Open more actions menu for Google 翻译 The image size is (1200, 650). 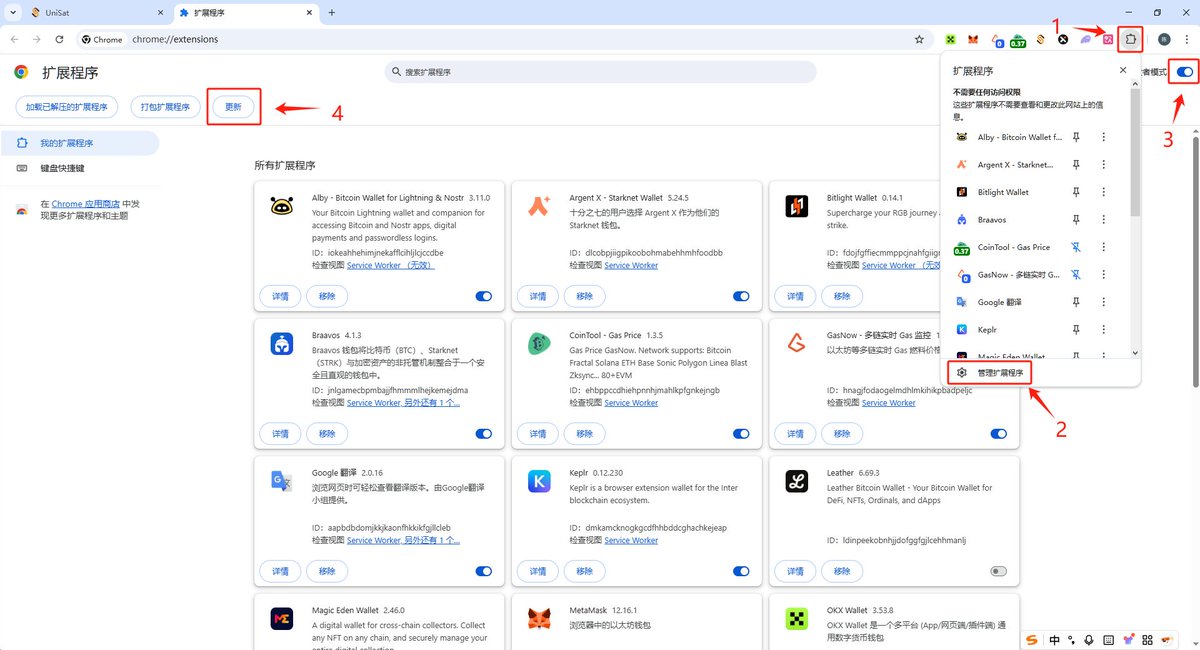(1103, 302)
